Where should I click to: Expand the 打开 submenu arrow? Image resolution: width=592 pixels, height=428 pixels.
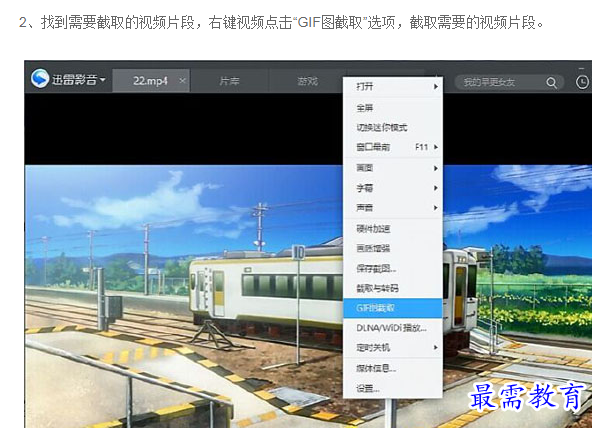click(436, 86)
